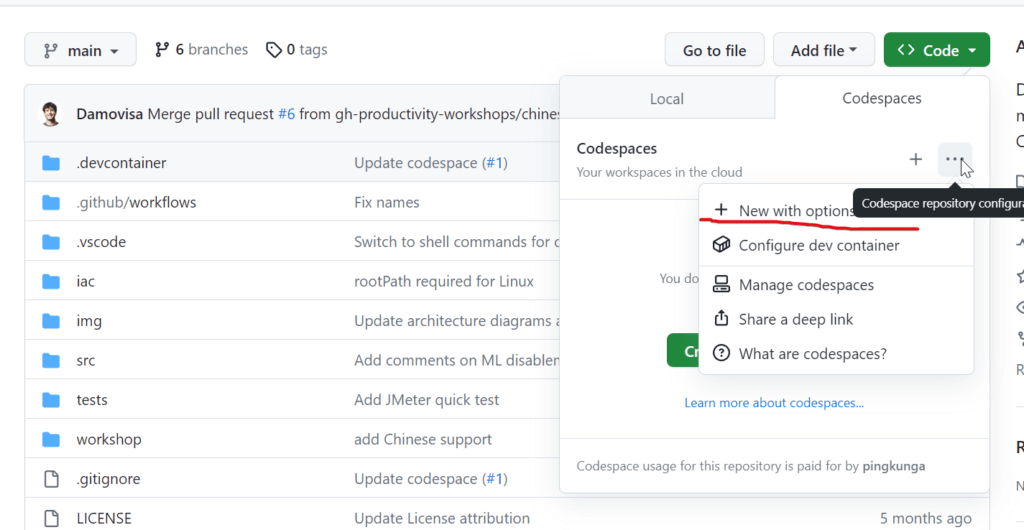The height and width of the screenshot is (530, 1024).
Task: Click the plus icon beside Codespaces heading
Action: click(916, 159)
